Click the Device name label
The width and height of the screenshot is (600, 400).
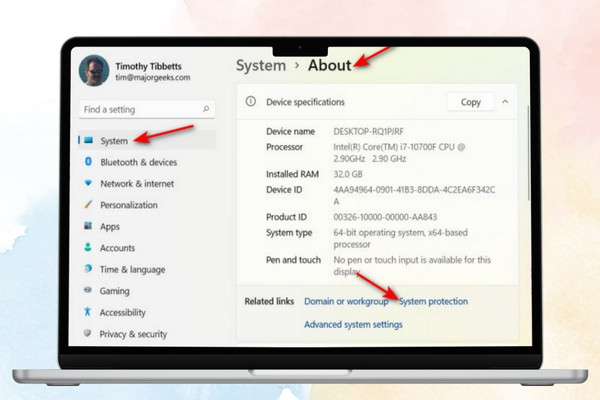click(290, 131)
